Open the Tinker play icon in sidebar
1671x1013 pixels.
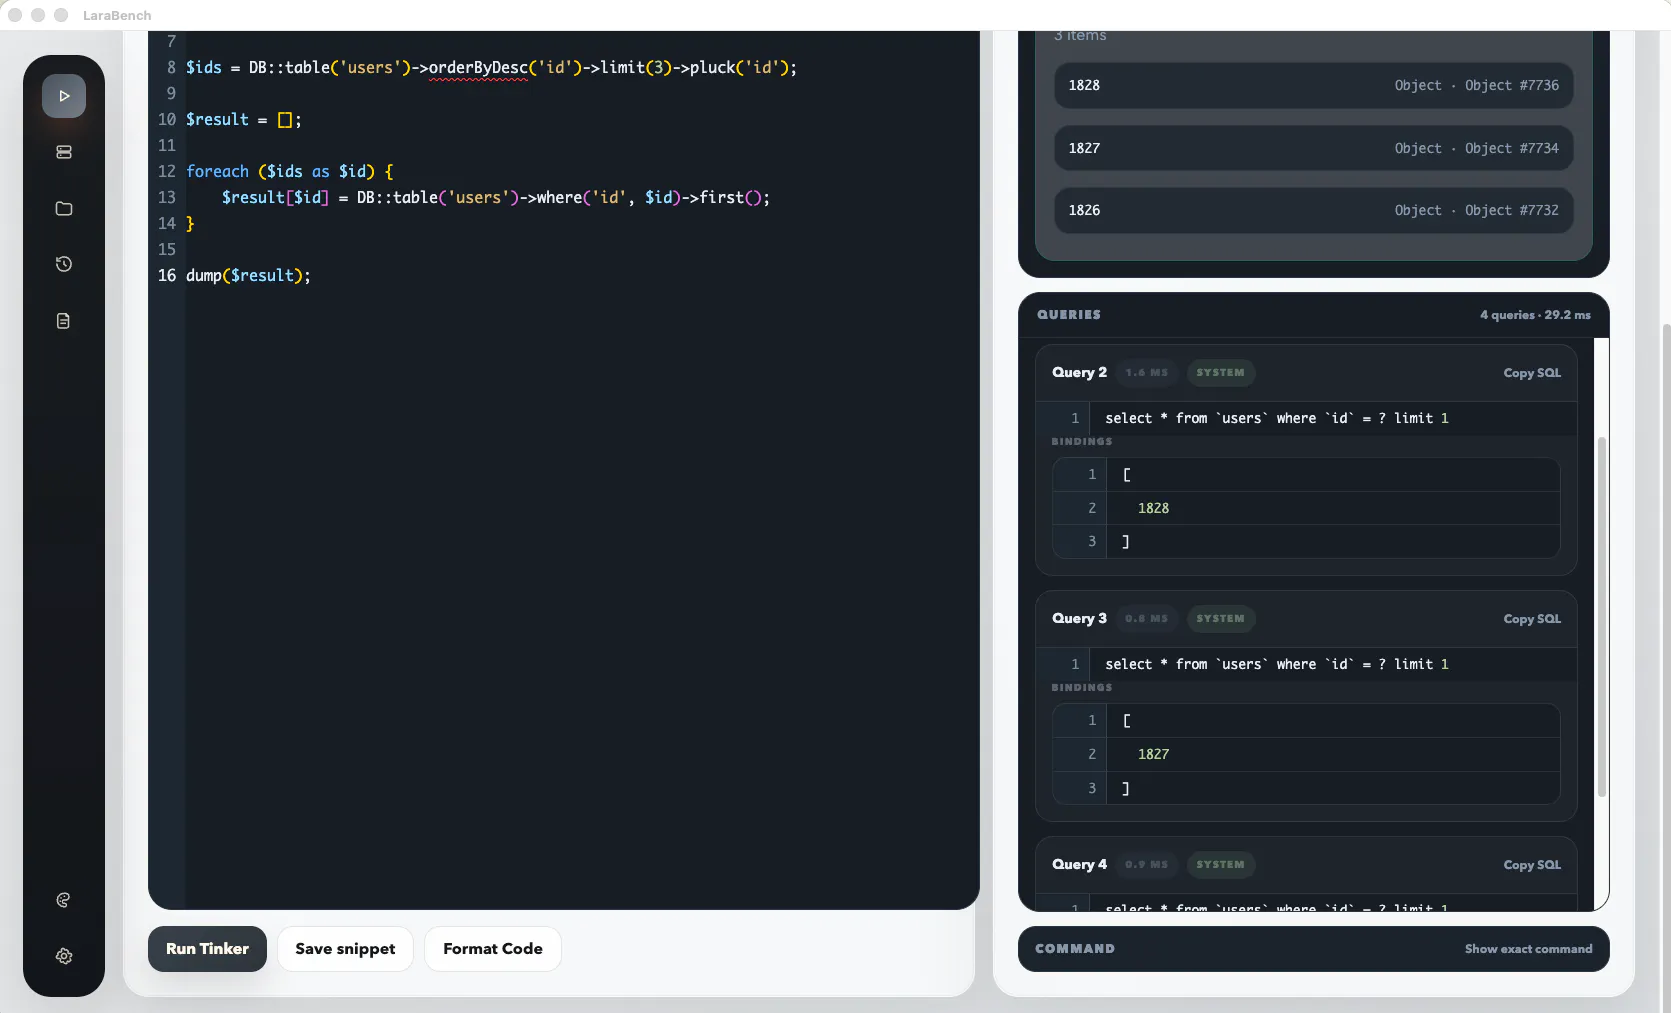coord(64,96)
